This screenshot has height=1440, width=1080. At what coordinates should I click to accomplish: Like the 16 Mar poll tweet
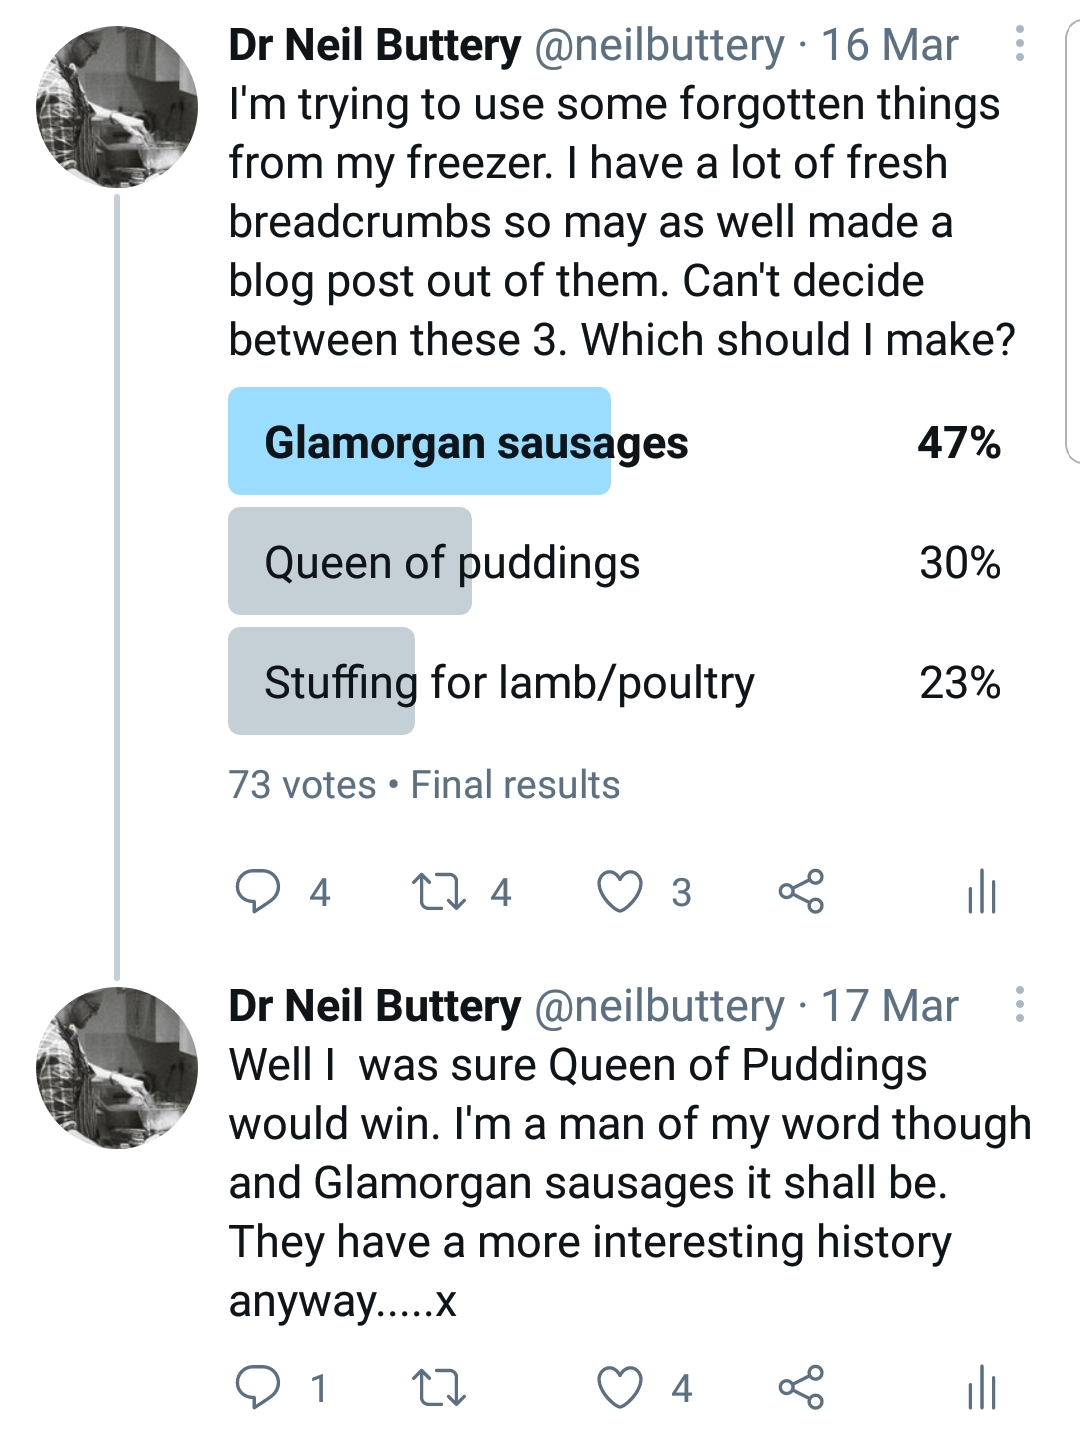click(x=620, y=891)
